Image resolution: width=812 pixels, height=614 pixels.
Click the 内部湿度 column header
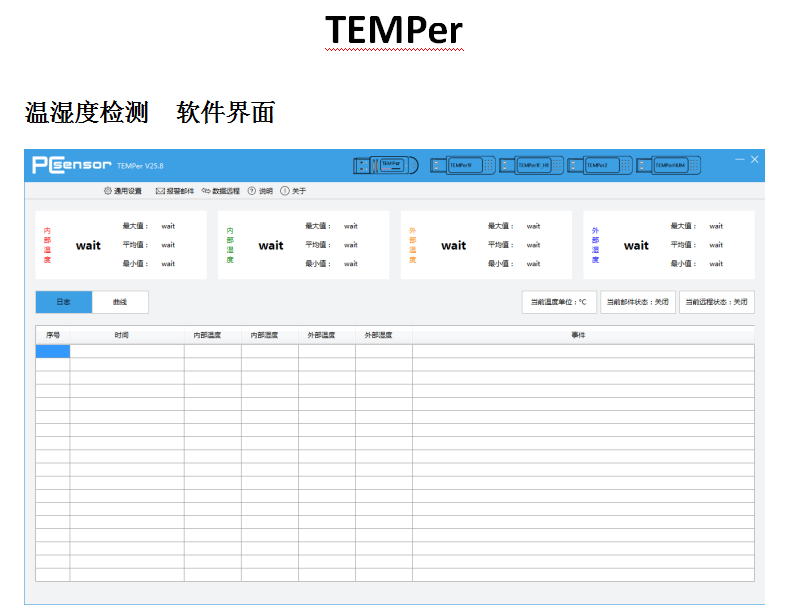(270, 335)
